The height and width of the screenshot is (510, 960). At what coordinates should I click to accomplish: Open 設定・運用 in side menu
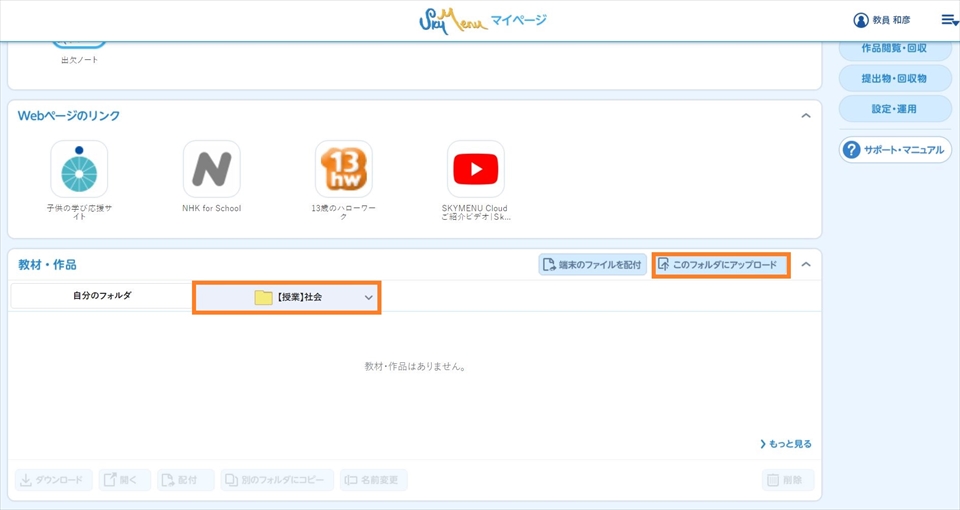coord(894,108)
